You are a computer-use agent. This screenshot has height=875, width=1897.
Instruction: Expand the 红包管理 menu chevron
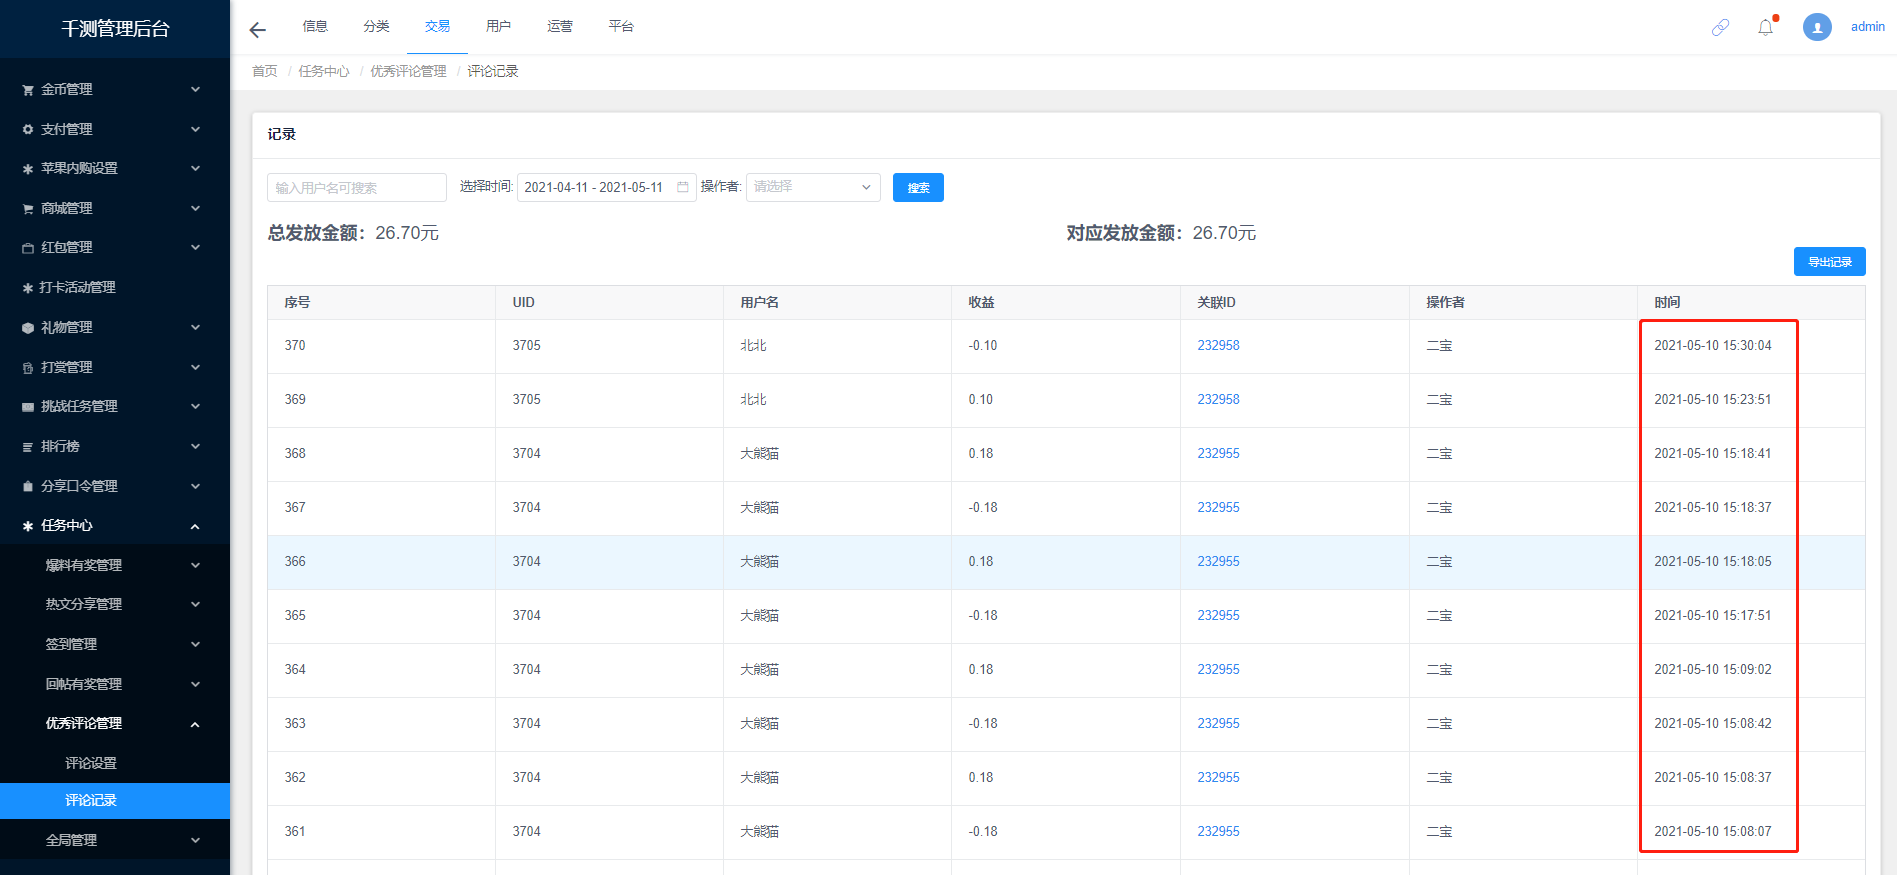coord(195,247)
